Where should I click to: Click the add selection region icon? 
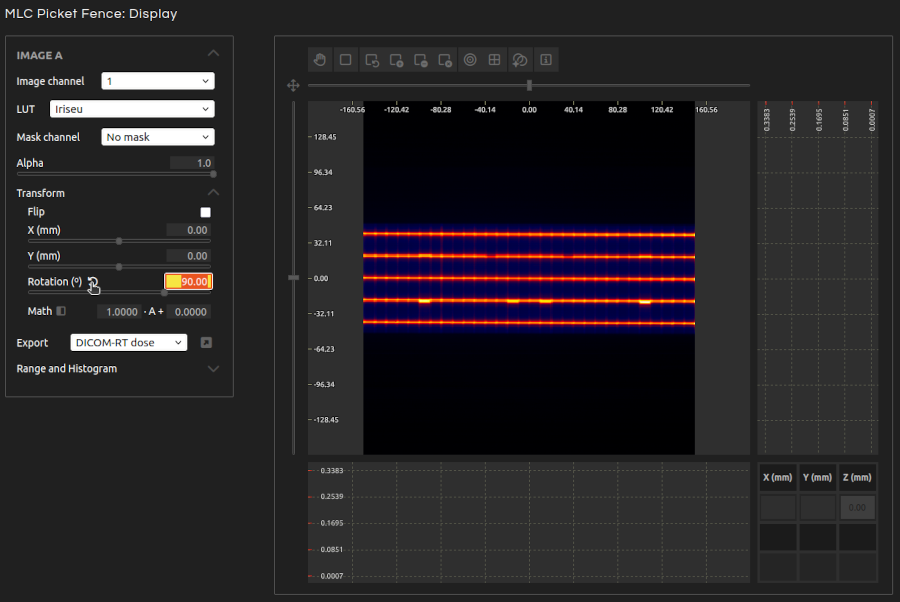396,60
